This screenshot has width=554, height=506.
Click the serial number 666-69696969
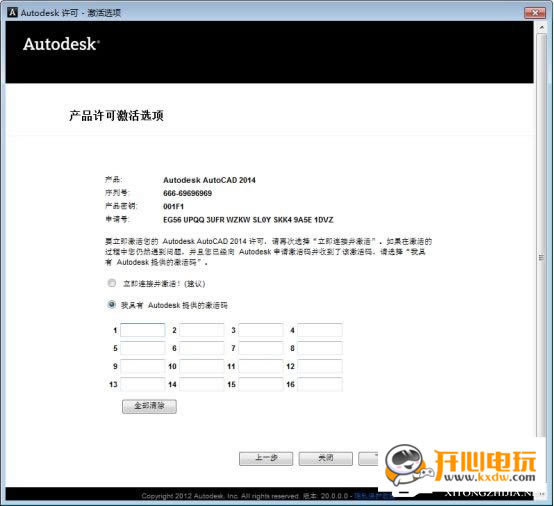click(x=188, y=193)
